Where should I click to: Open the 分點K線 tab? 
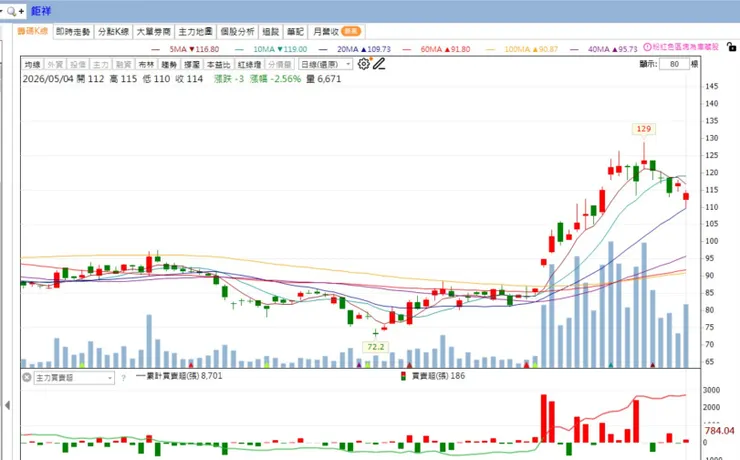click(x=113, y=32)
